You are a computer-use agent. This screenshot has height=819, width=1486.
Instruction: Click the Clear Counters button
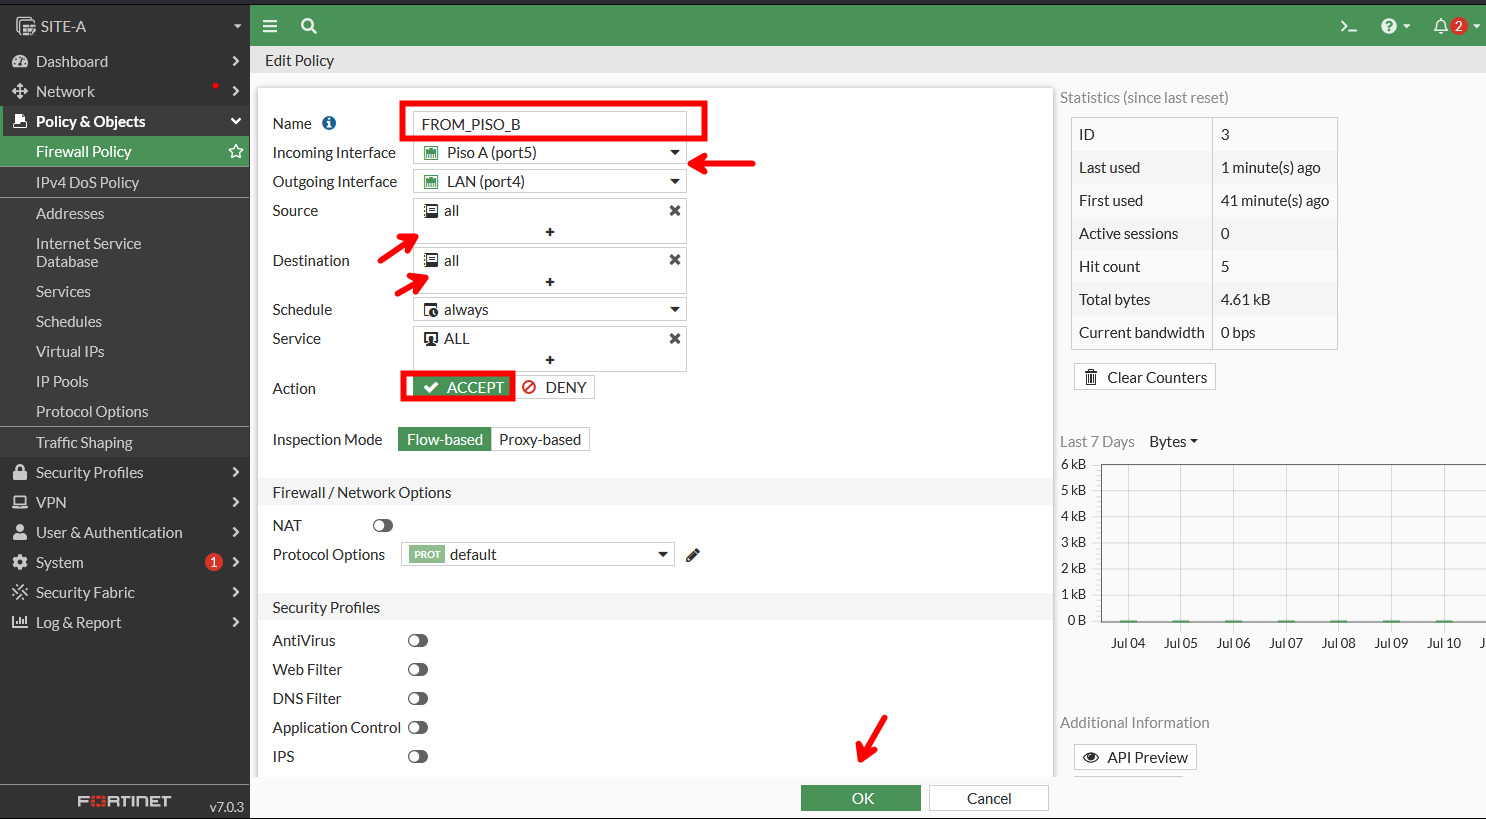point(1145,378)
